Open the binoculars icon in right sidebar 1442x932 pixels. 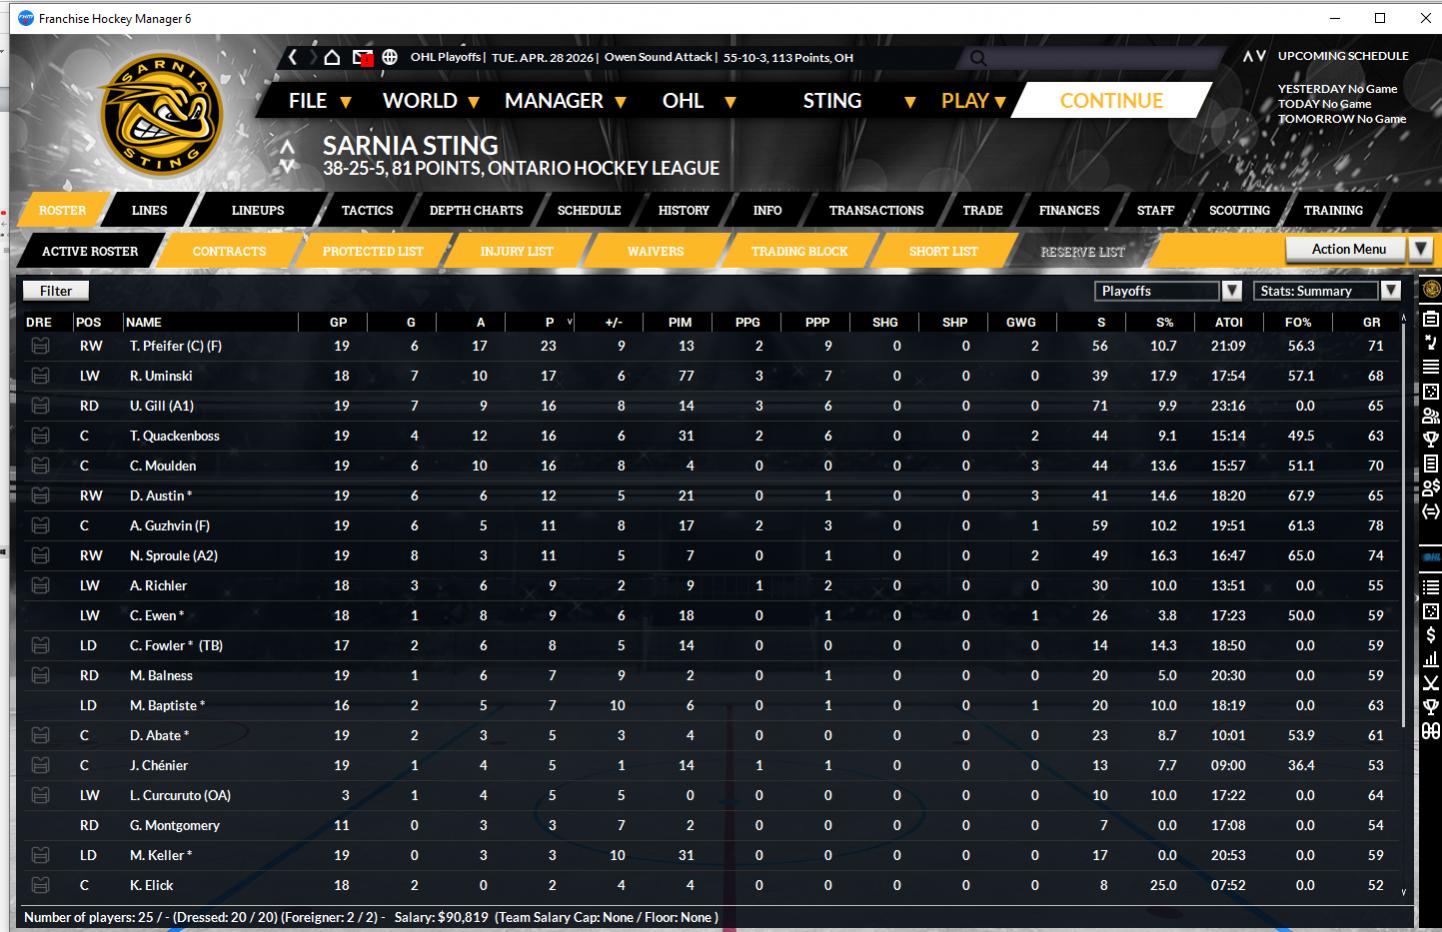1431,731
